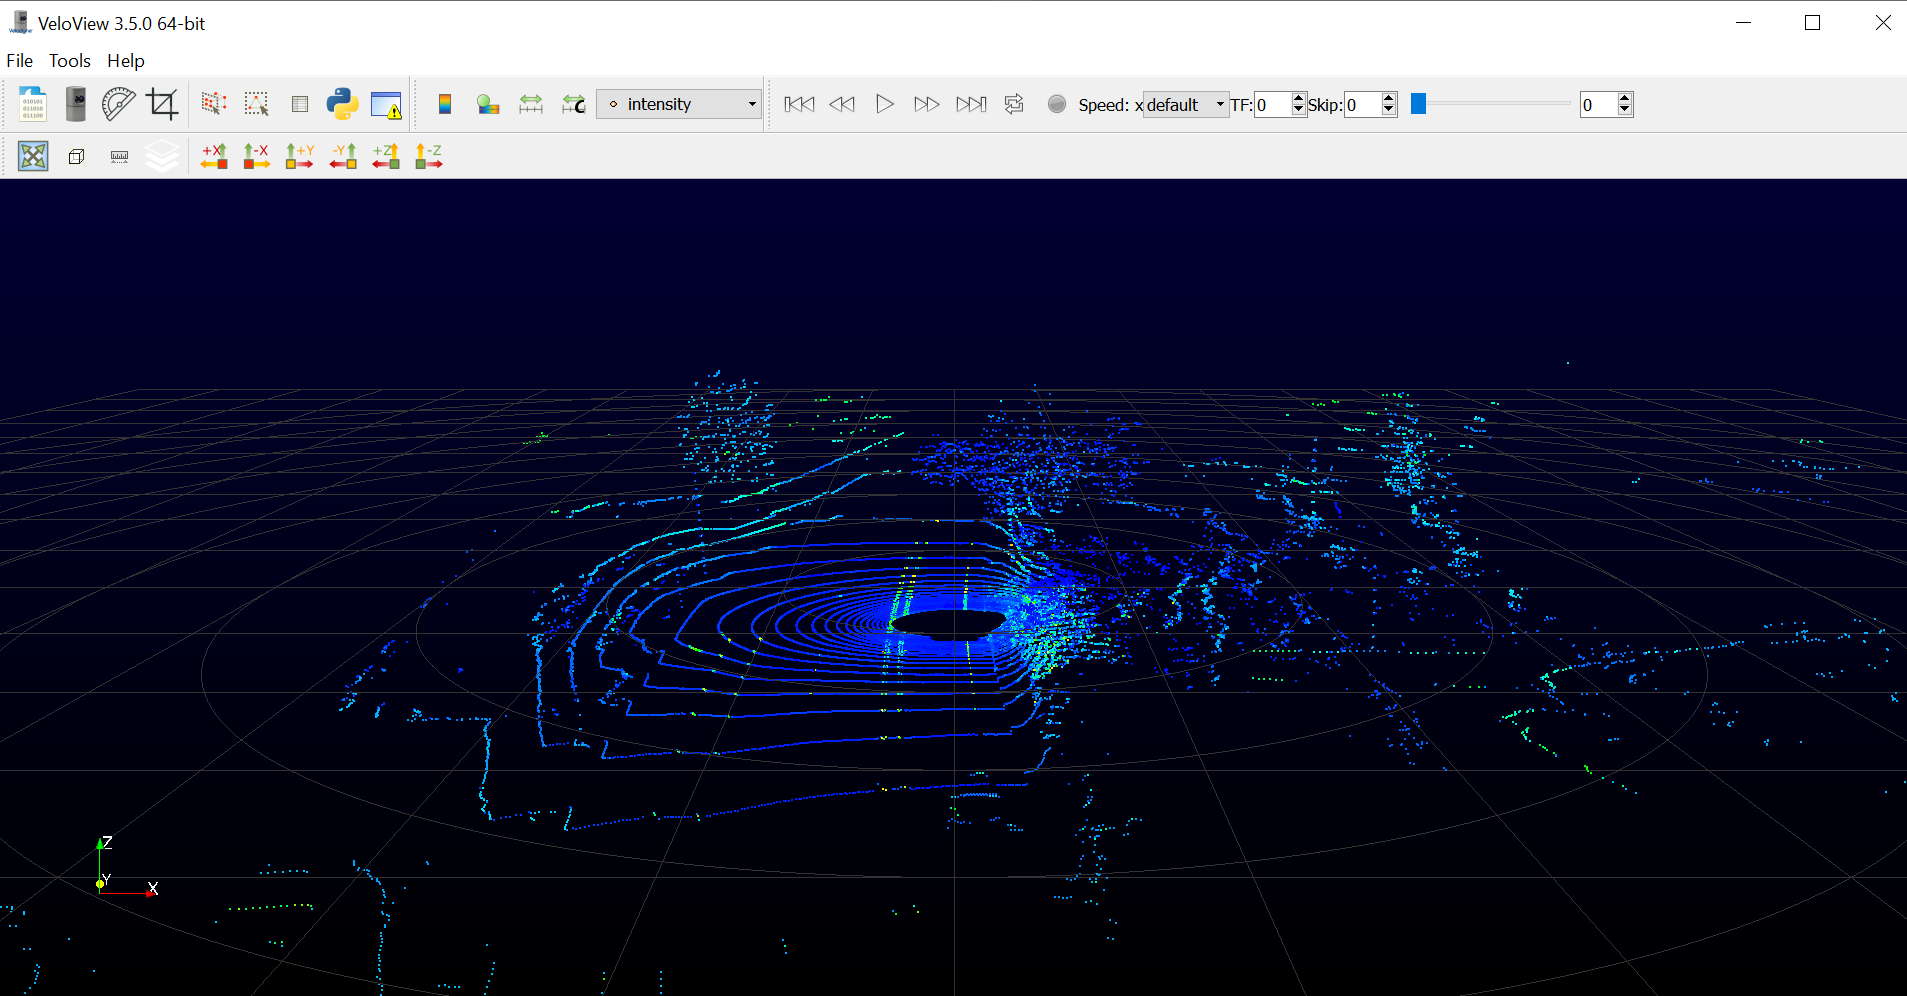Open a capture file with the open-file icon

tap(31, 103)
